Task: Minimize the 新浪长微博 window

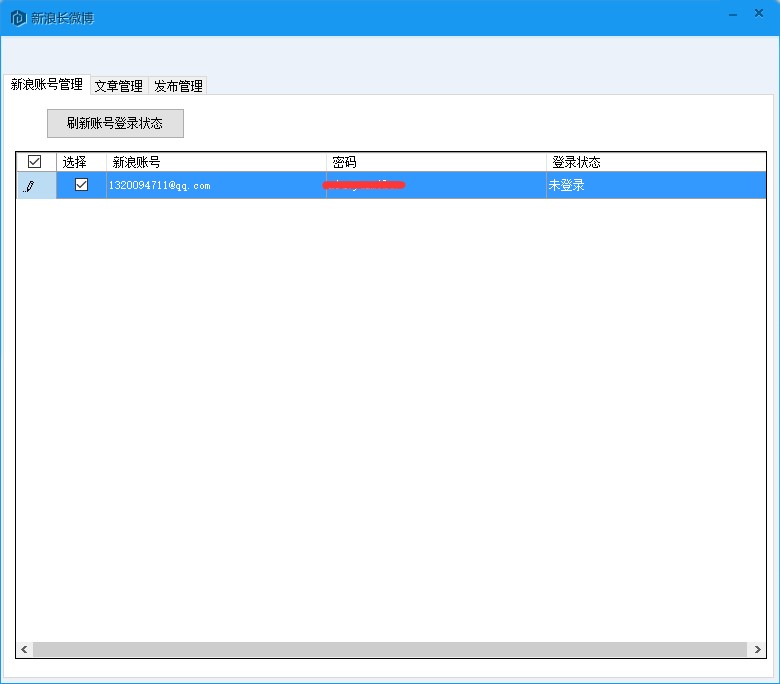Action: [x=733, y=15]
